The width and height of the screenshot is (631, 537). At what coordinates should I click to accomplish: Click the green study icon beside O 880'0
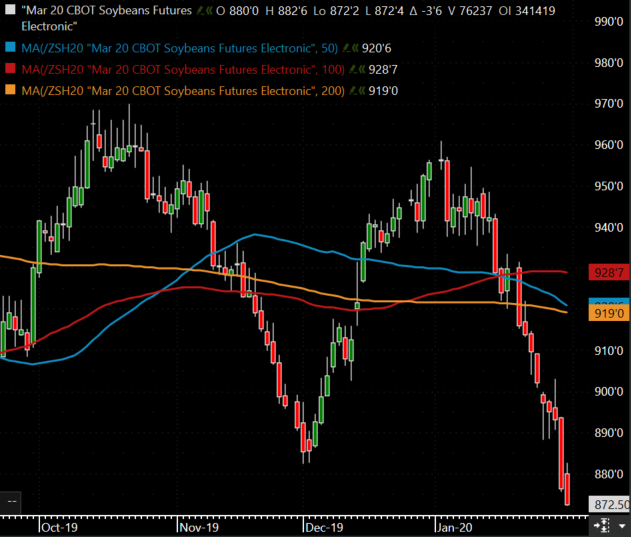pos(204,11)
